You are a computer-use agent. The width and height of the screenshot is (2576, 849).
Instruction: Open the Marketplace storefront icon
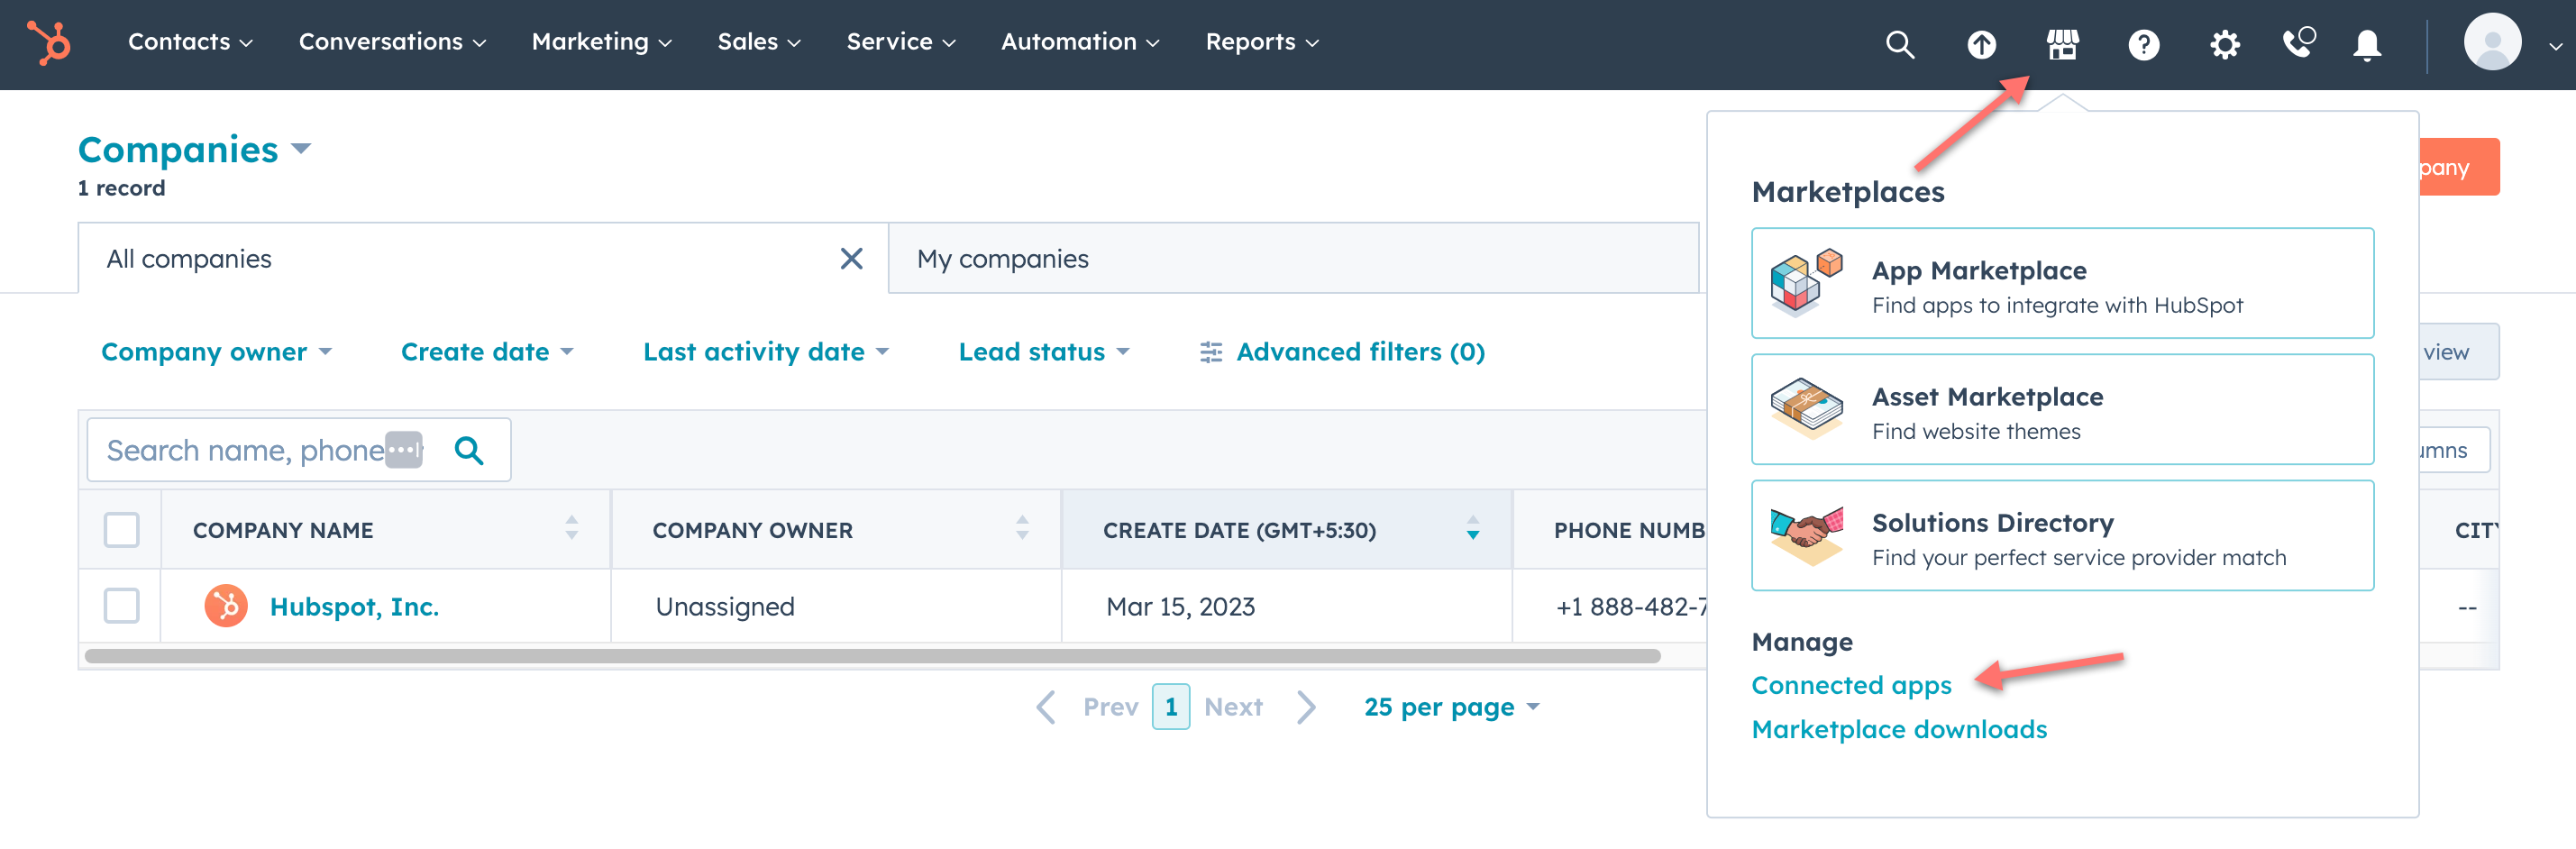pos(2062,44)
